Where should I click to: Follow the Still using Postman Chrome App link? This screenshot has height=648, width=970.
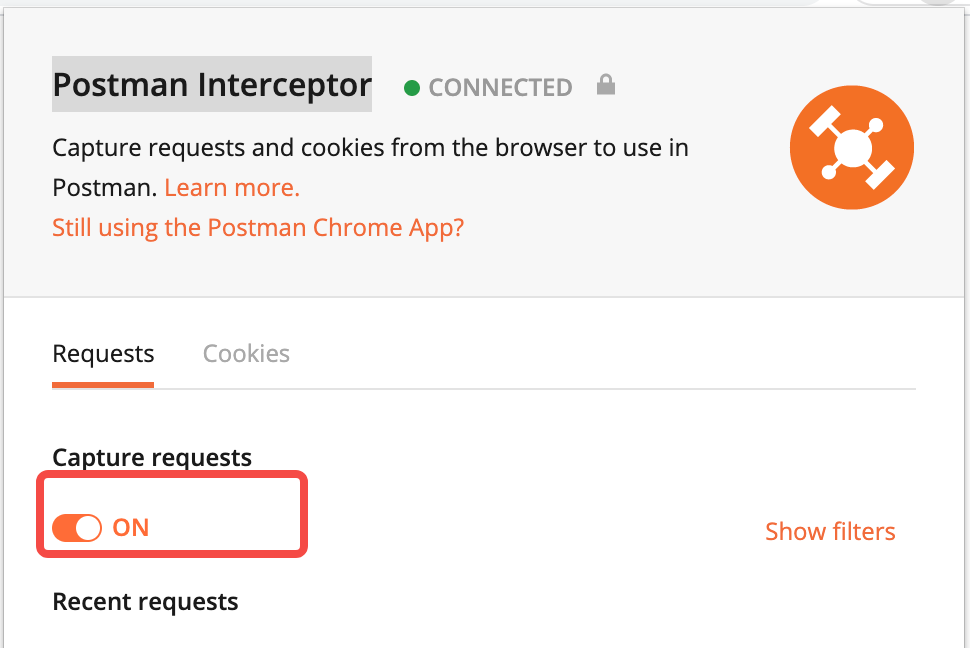pos(258,227)
